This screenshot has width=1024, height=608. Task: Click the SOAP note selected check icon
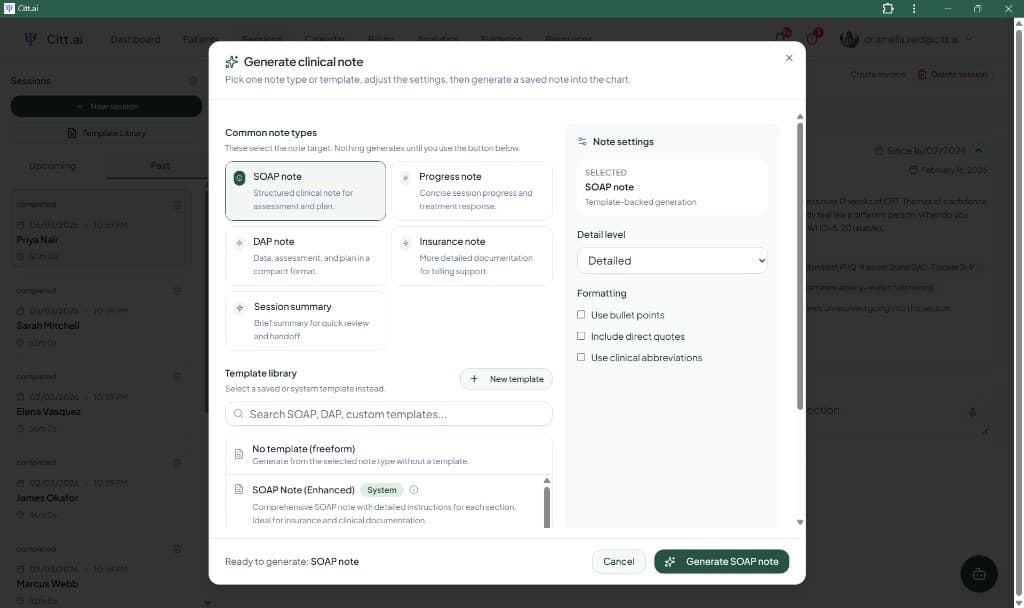[240, 178]
